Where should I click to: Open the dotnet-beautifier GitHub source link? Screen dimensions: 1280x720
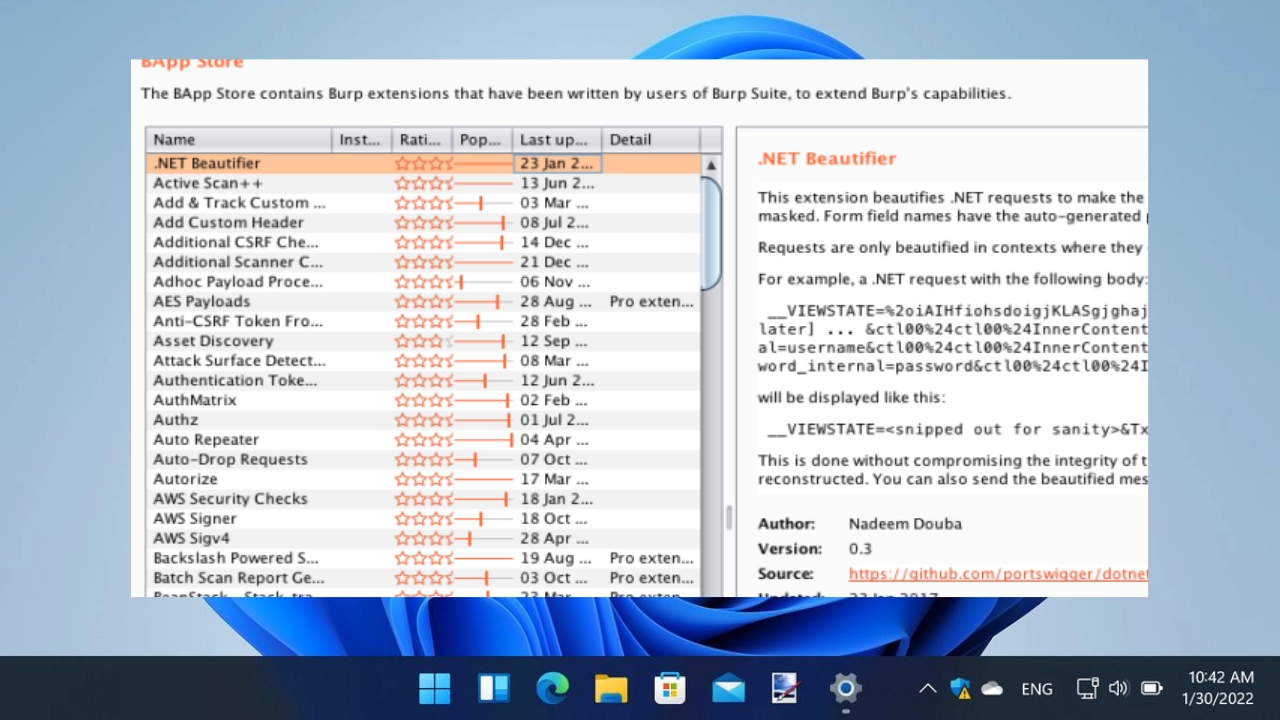998,574
